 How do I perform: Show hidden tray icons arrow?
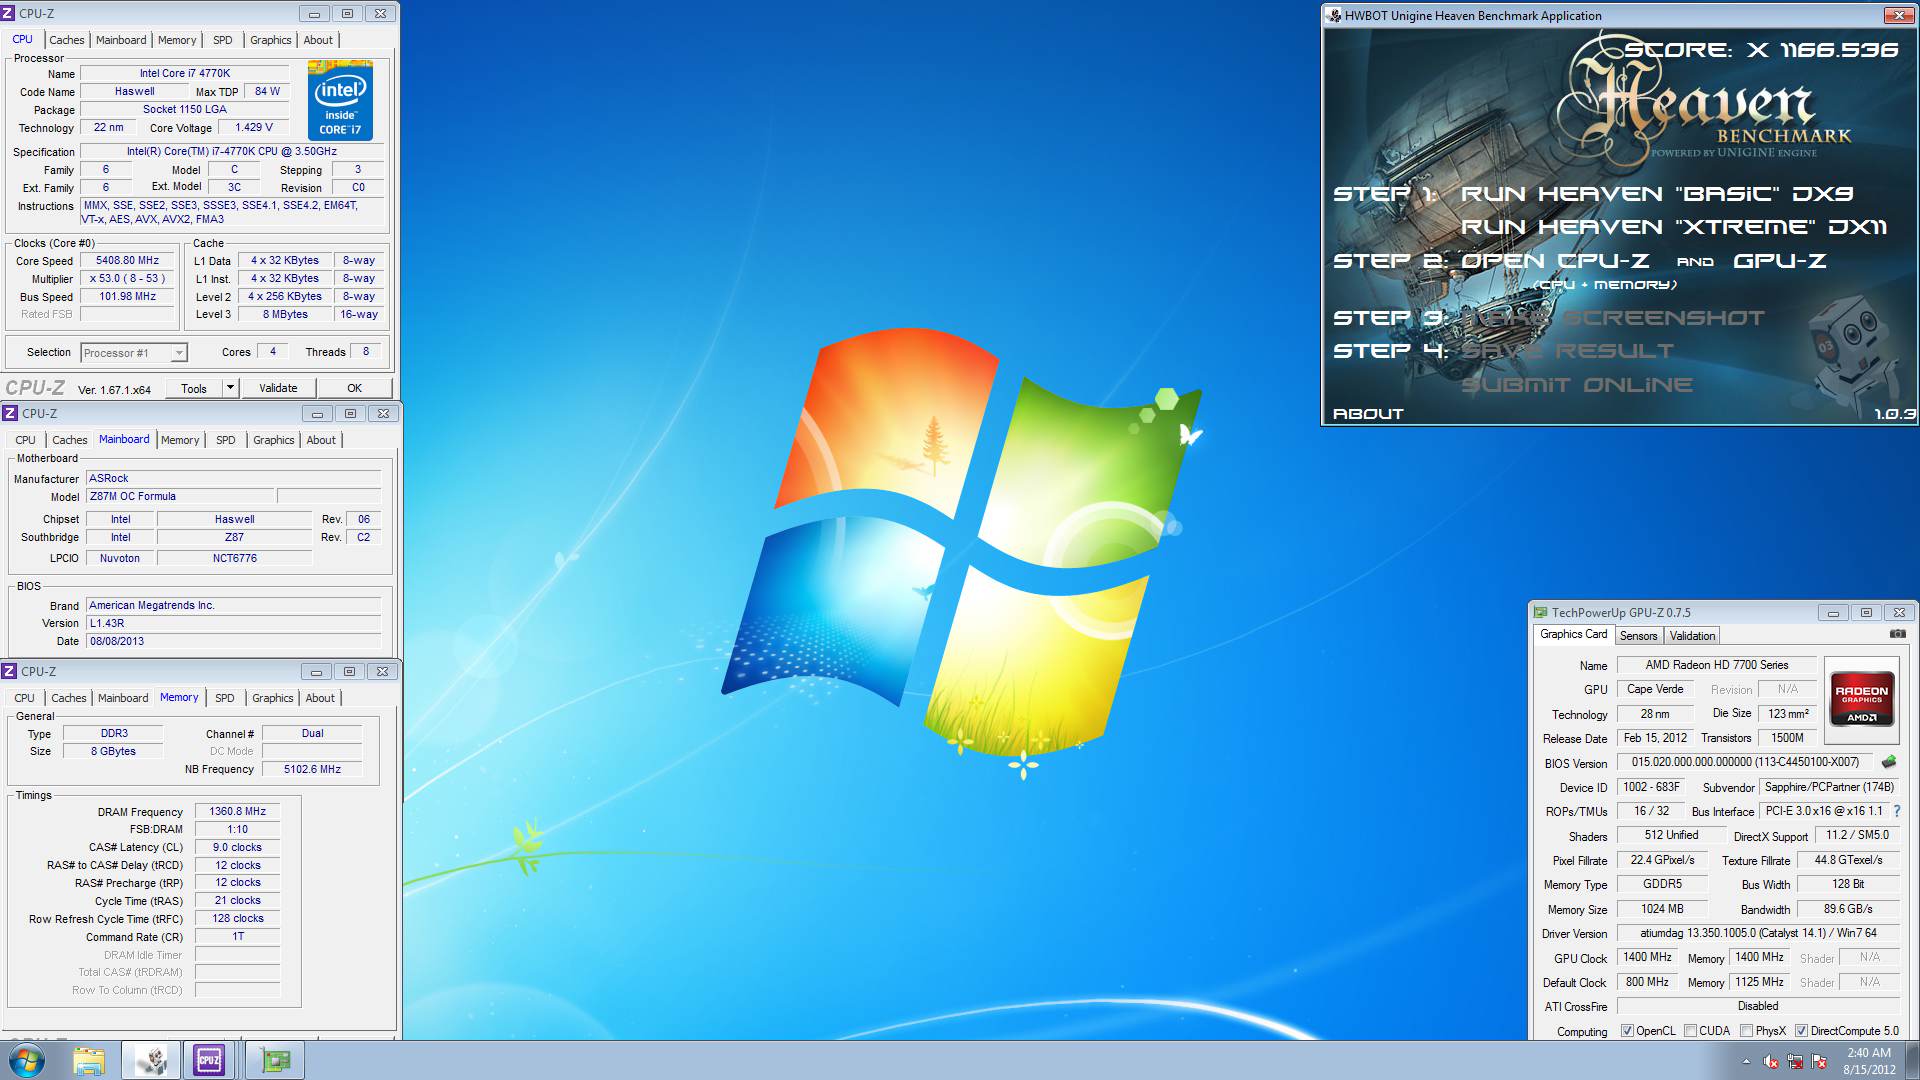(1746, 1061)
